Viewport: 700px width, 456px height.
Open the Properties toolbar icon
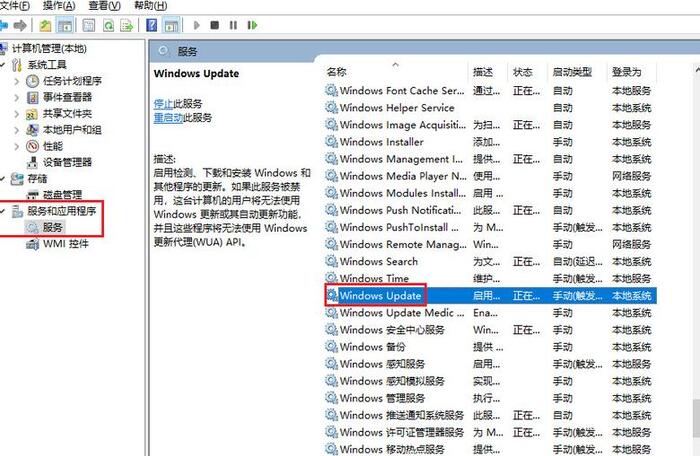89,25
